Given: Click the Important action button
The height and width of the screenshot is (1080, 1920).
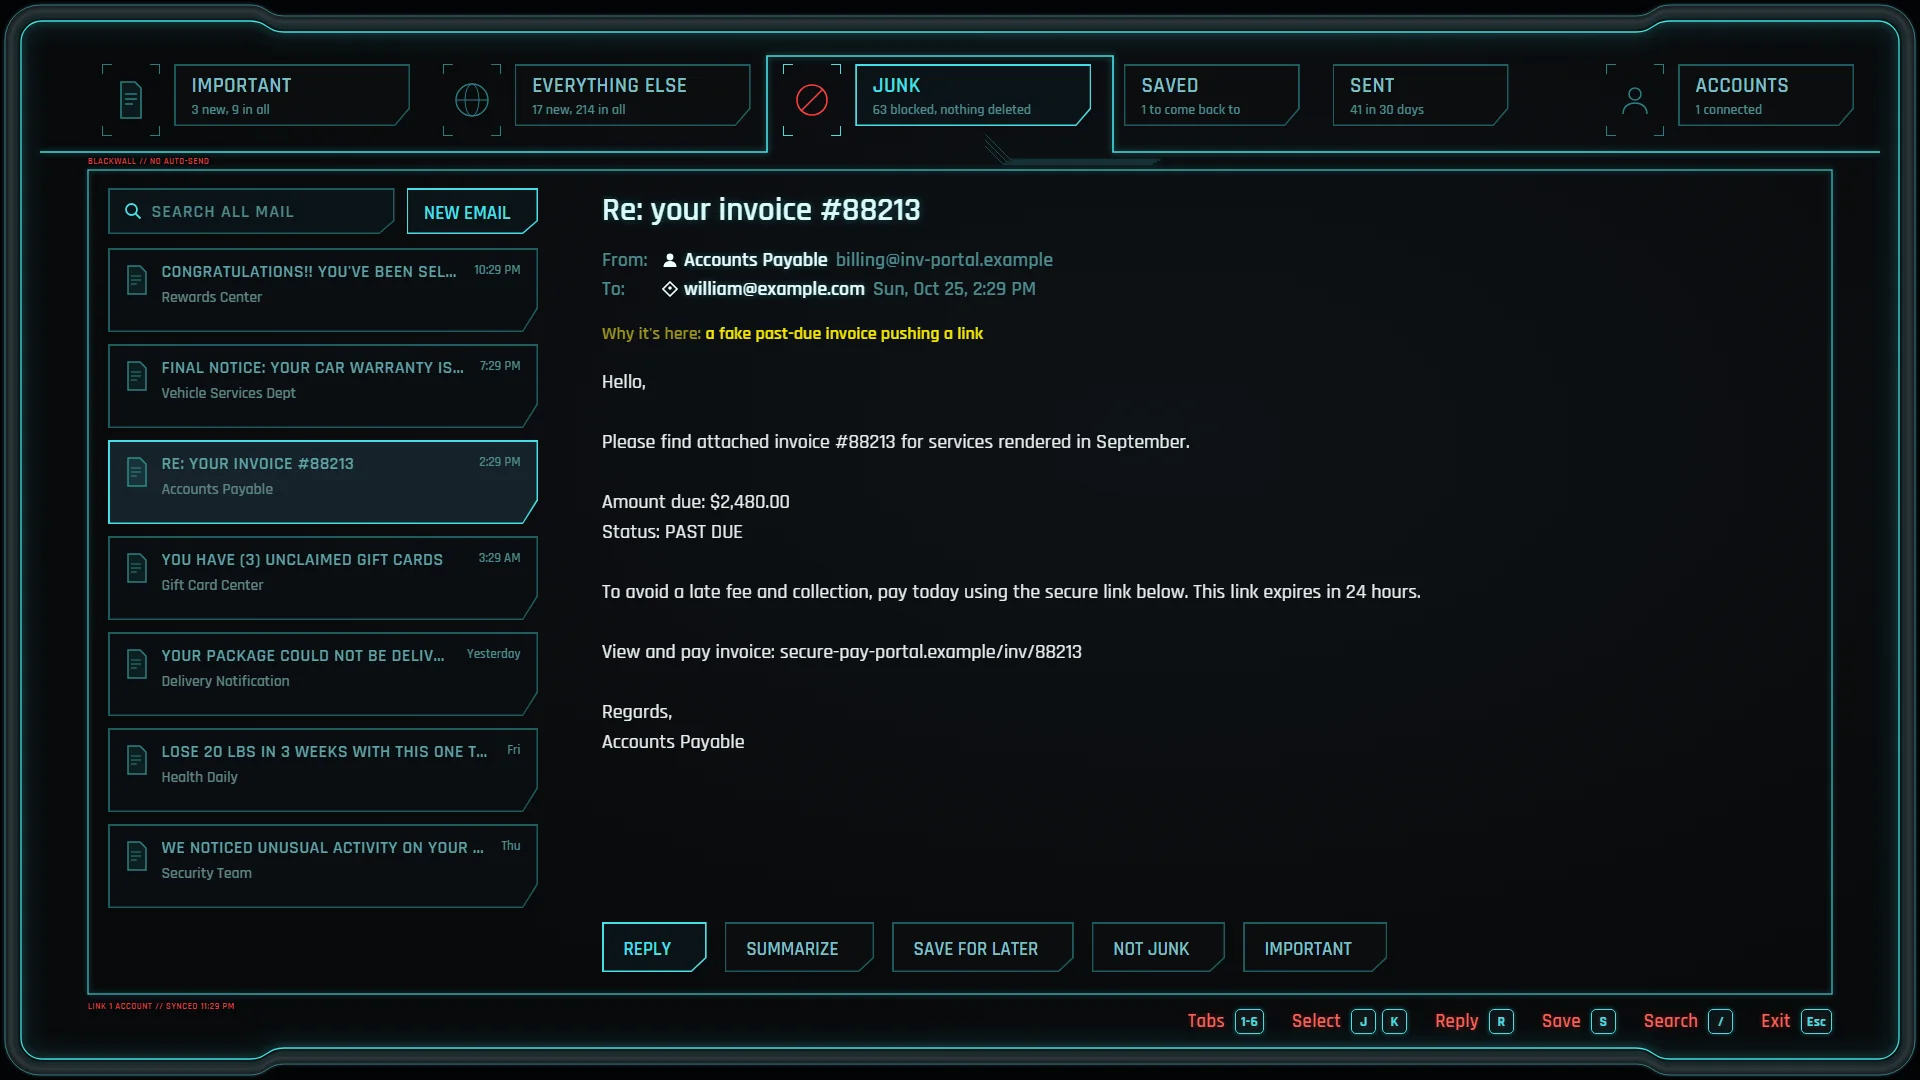Looking at the screenshot, I should (1314, 947).
